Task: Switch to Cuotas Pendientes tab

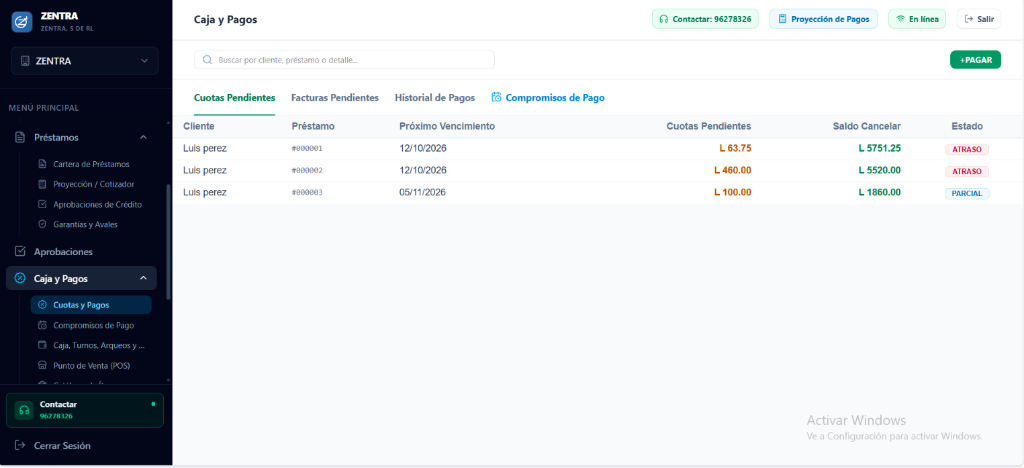Action: (234, 98)
